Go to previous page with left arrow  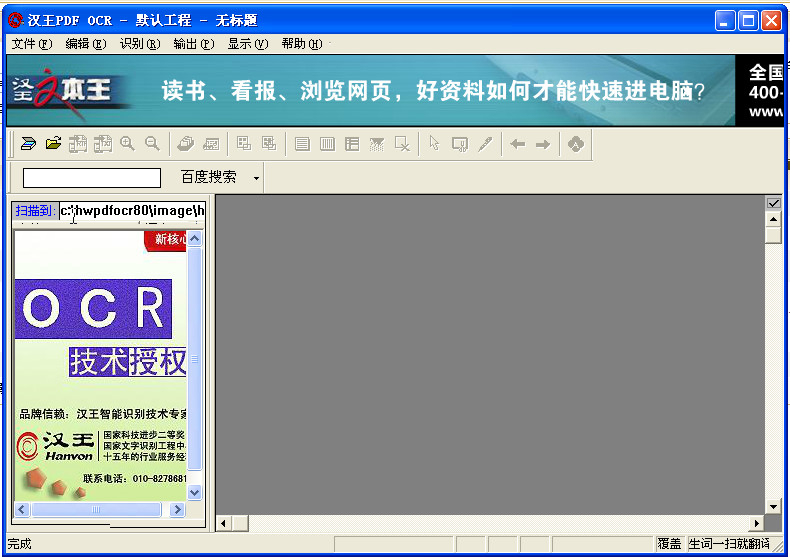(517, 145)
